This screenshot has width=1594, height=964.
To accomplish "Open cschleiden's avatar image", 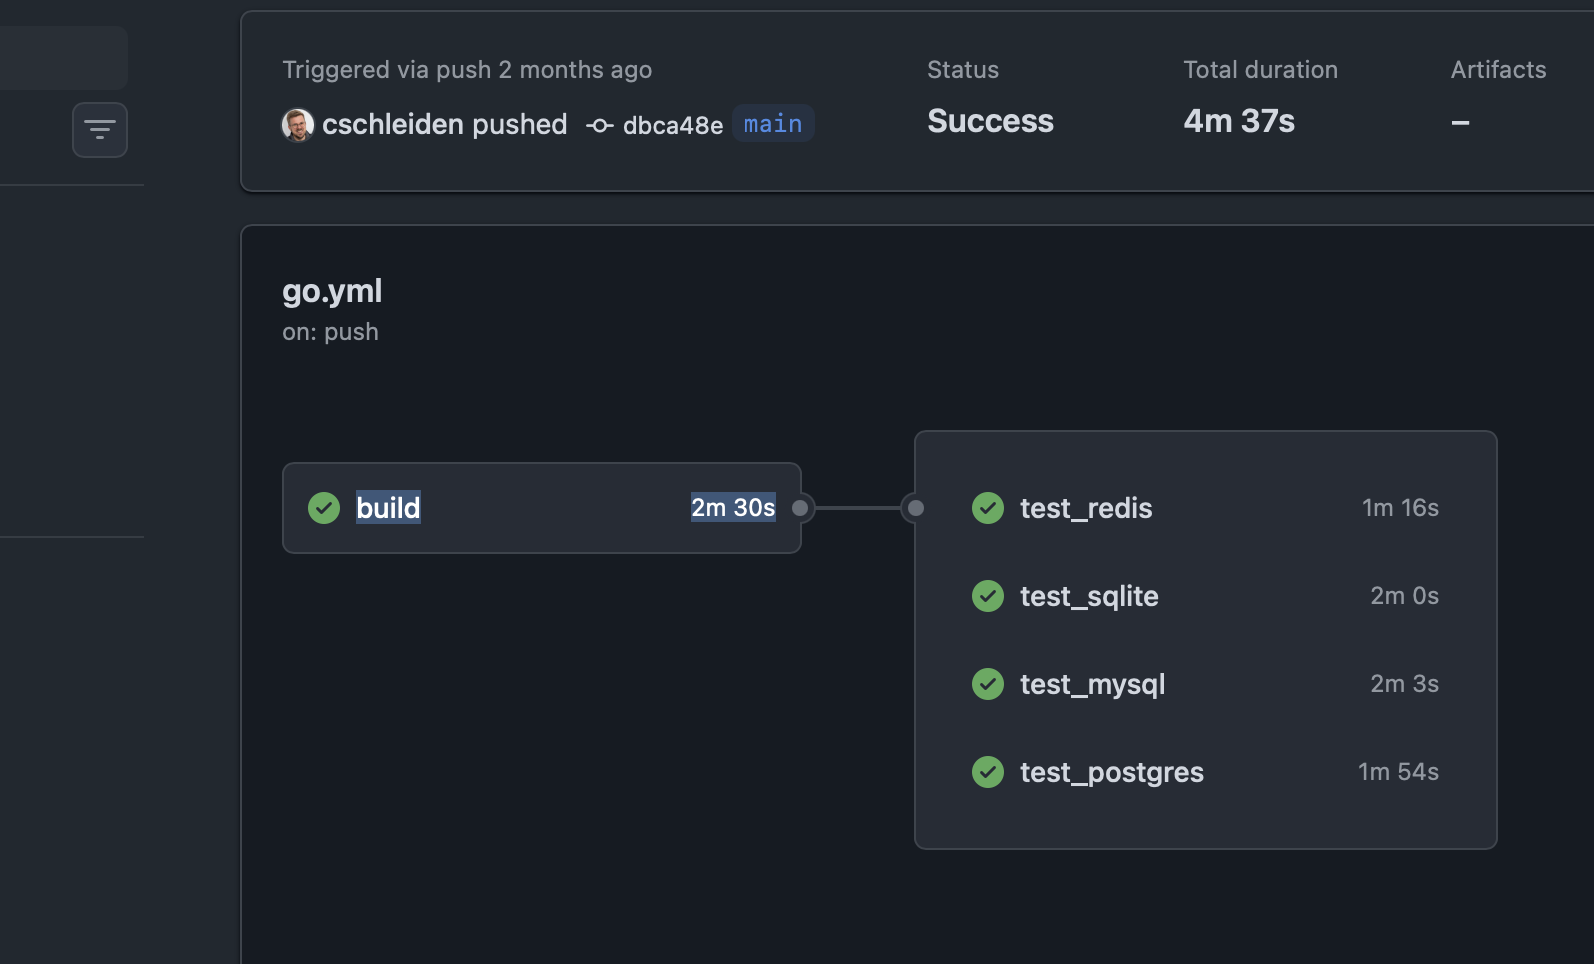I will pos(298,125).
